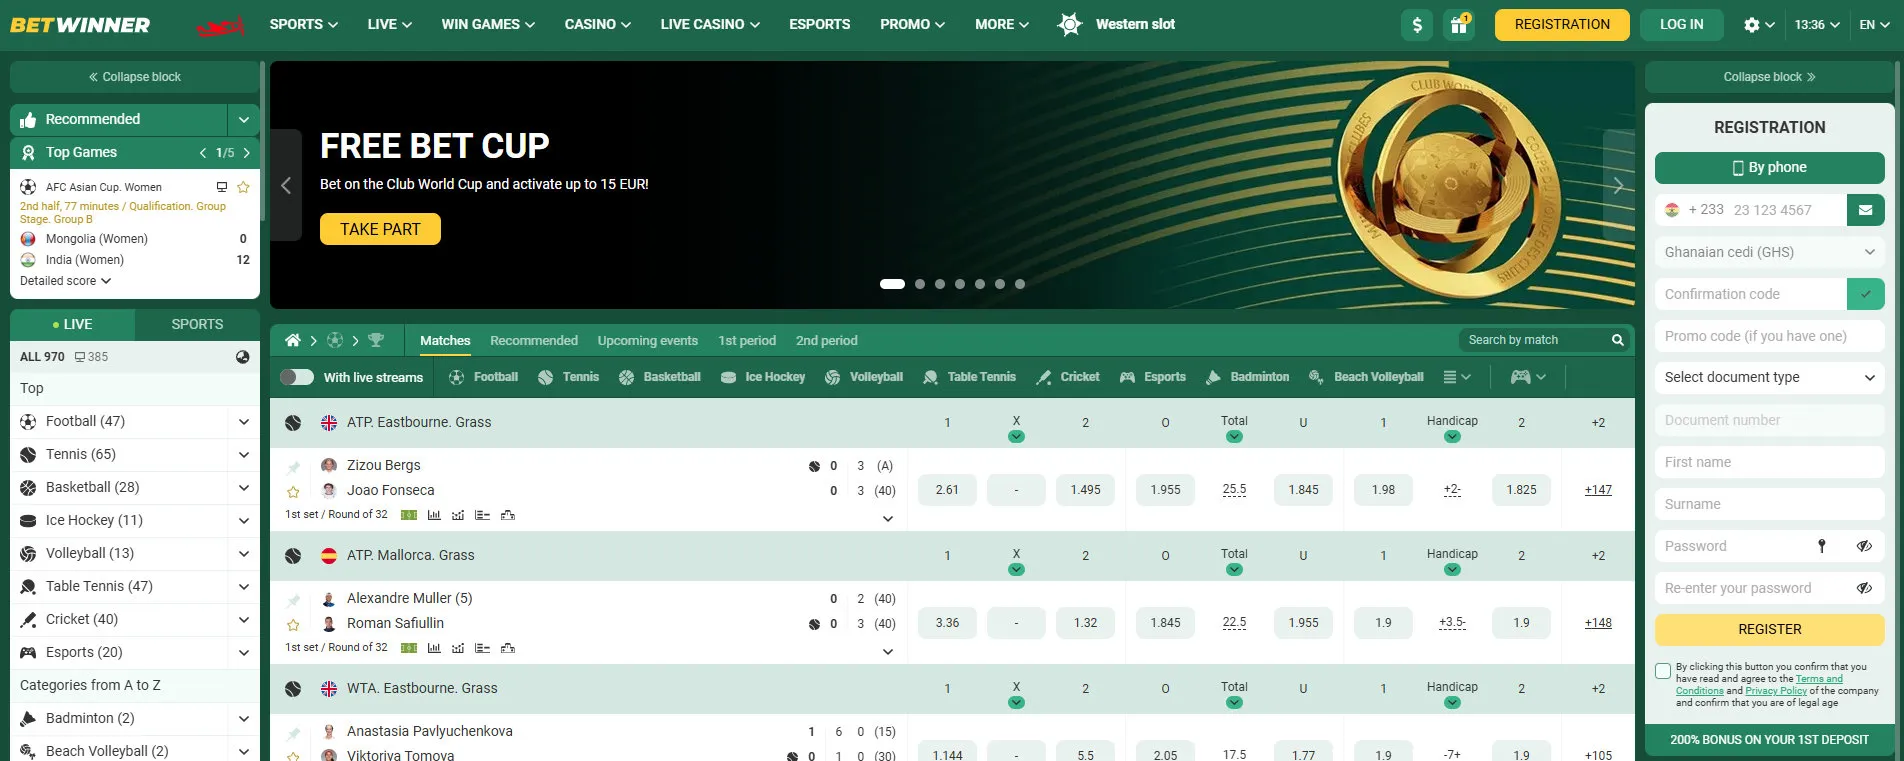Expand Tennis (65) in sidebar
Viewport: 1904px width, 761px height.
tap(244, 455)
